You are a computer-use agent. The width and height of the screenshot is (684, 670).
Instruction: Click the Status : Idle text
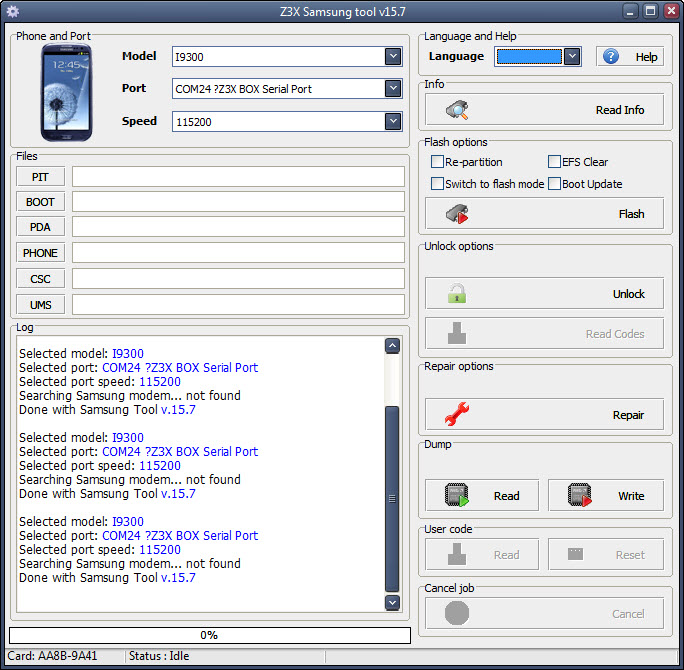159,656
